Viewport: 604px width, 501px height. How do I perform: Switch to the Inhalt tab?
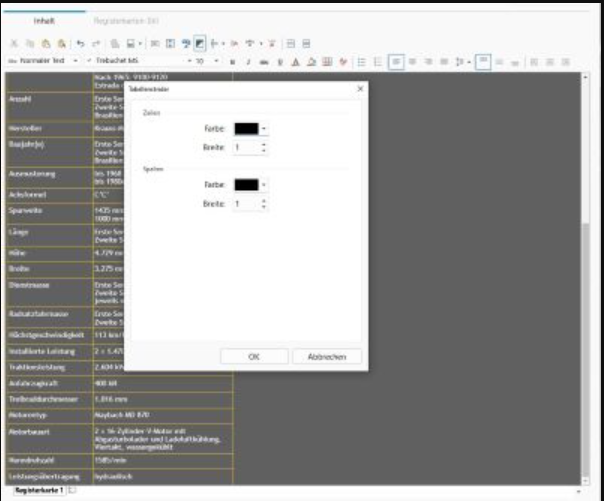[45, 20]
